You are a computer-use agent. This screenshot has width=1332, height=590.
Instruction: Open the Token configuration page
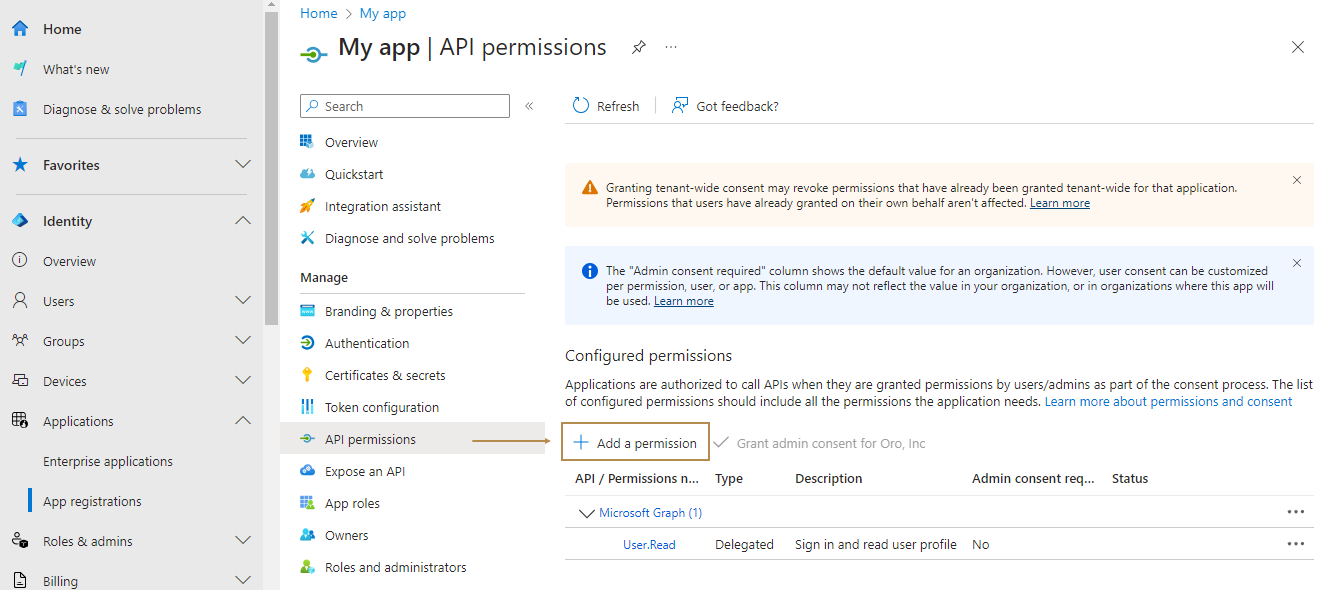click(x=381, y=407)
